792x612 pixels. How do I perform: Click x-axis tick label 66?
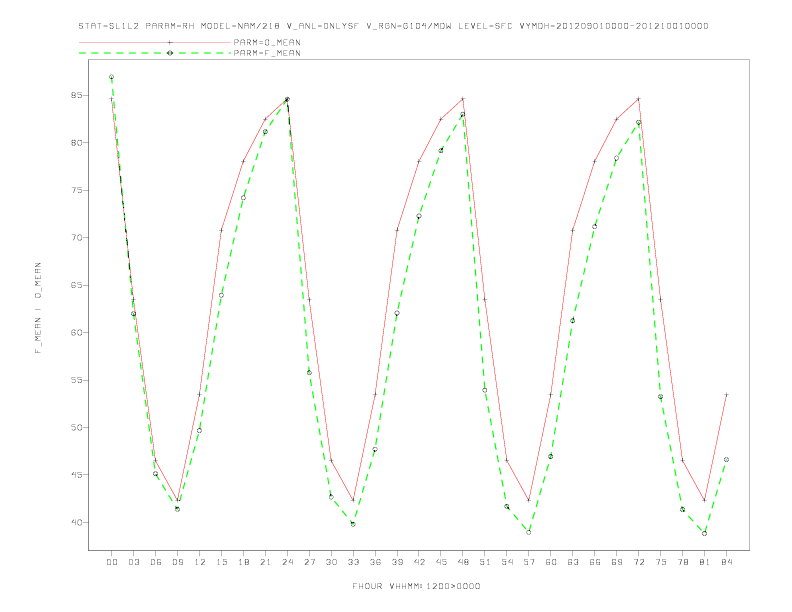(595, 562)
